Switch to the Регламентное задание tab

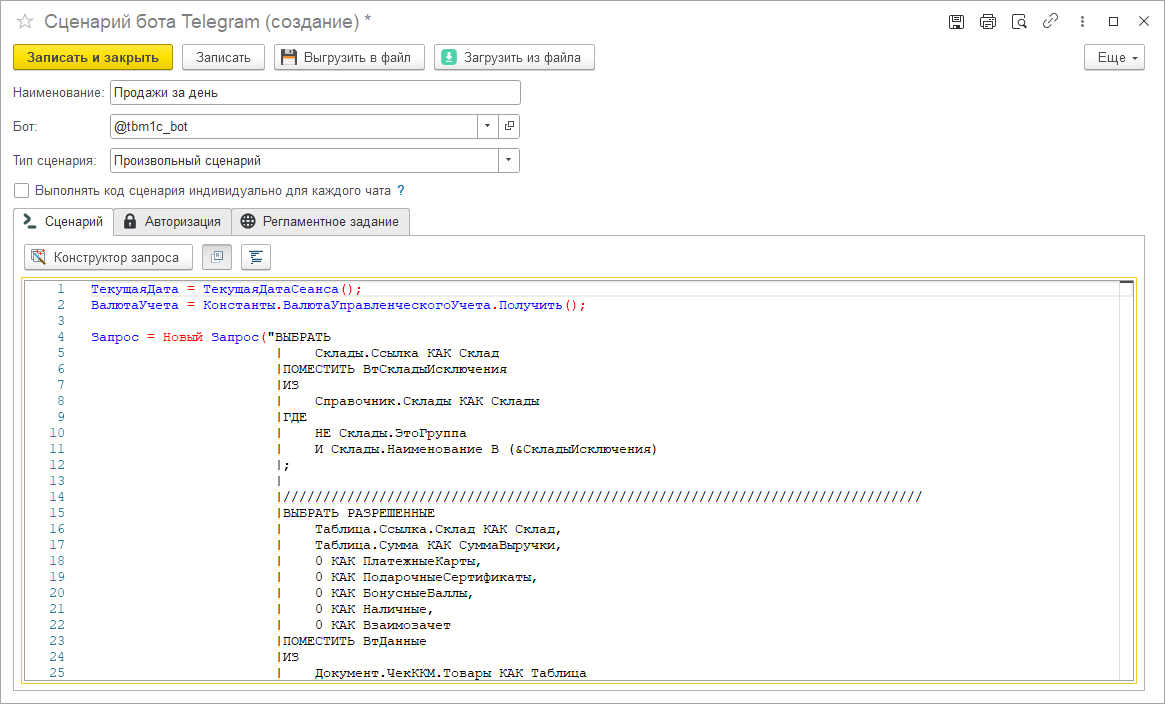[320, 221]
